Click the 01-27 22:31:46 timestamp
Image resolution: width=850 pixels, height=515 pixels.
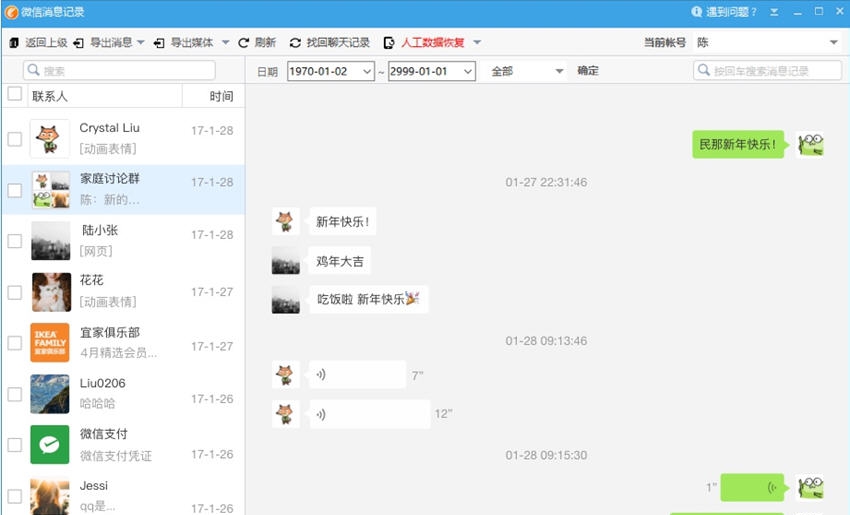tap(546, 182)
